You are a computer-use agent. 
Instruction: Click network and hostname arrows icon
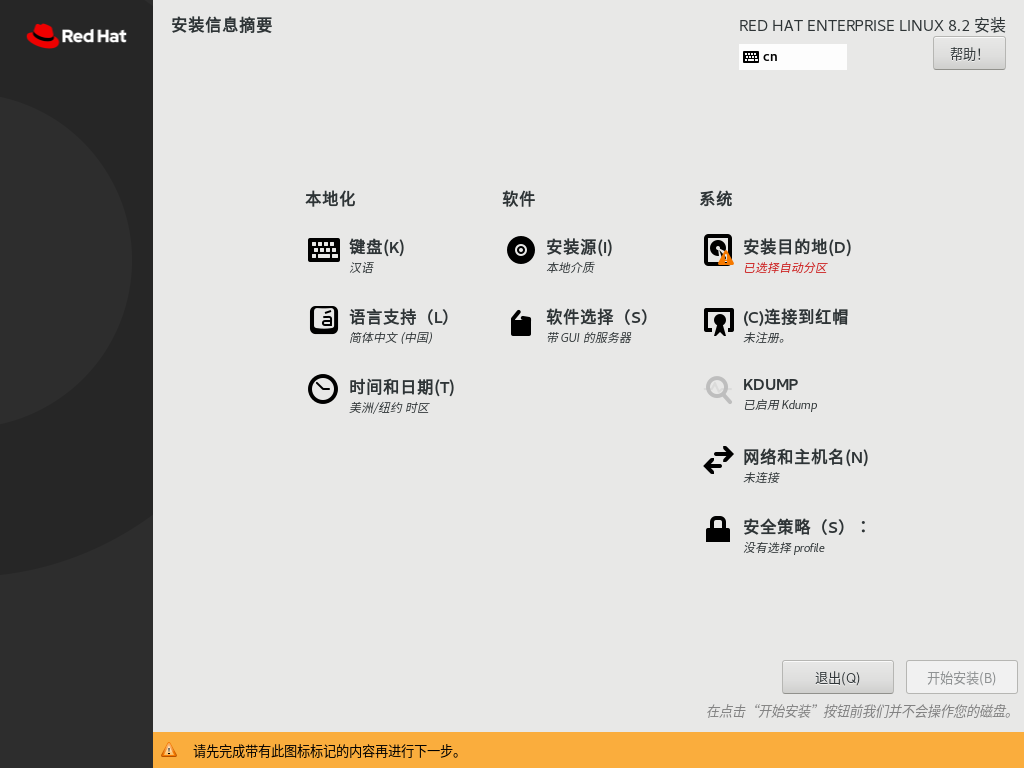[718, 460]
